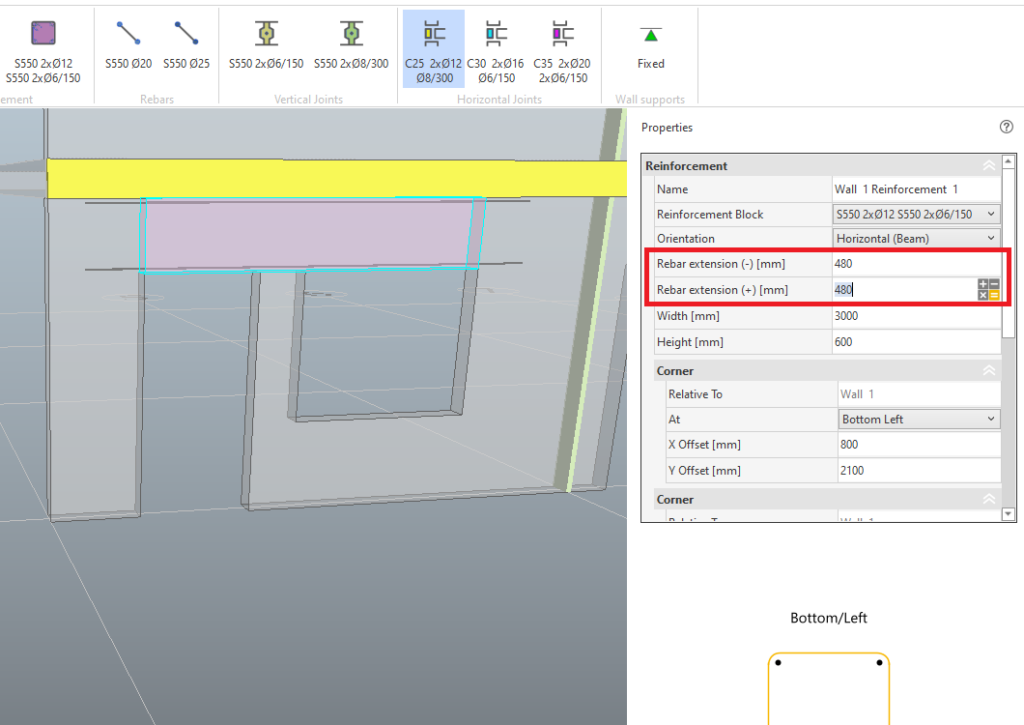Collapse the first Corner section
This screenshot has width=1024, height=725.
point(989,371)
